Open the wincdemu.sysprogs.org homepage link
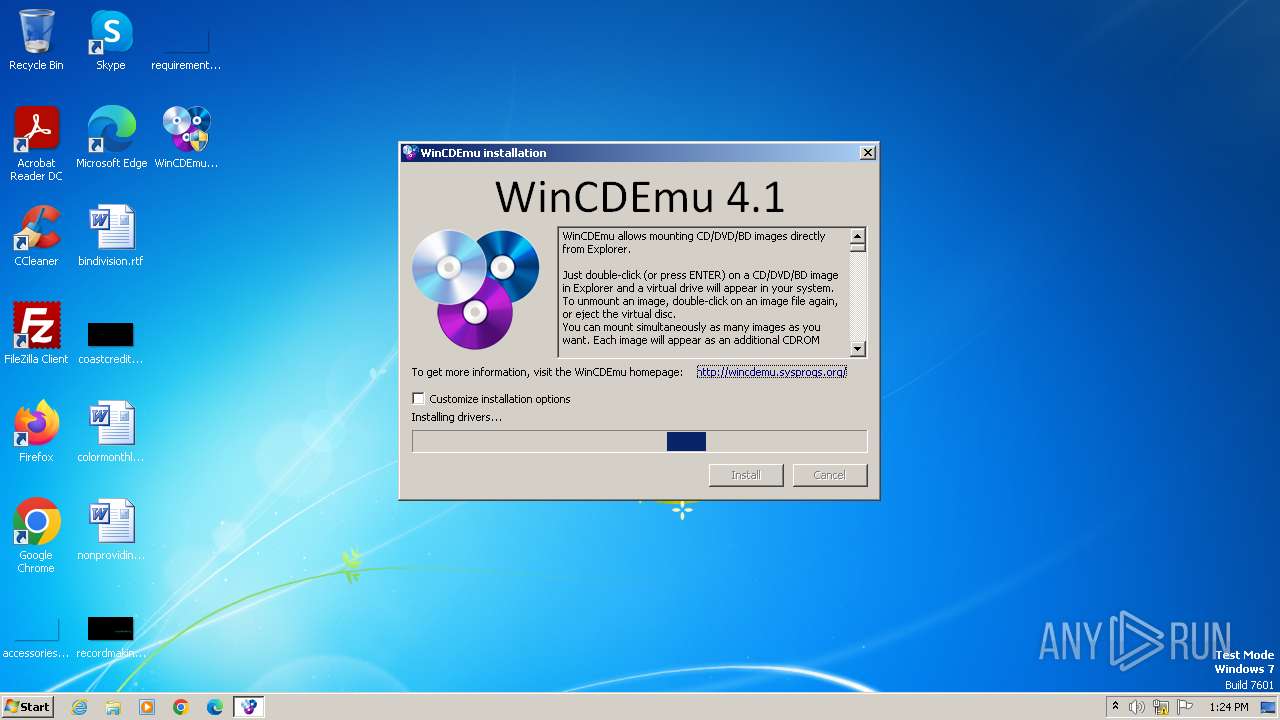1280x720 pixels. 772,372
